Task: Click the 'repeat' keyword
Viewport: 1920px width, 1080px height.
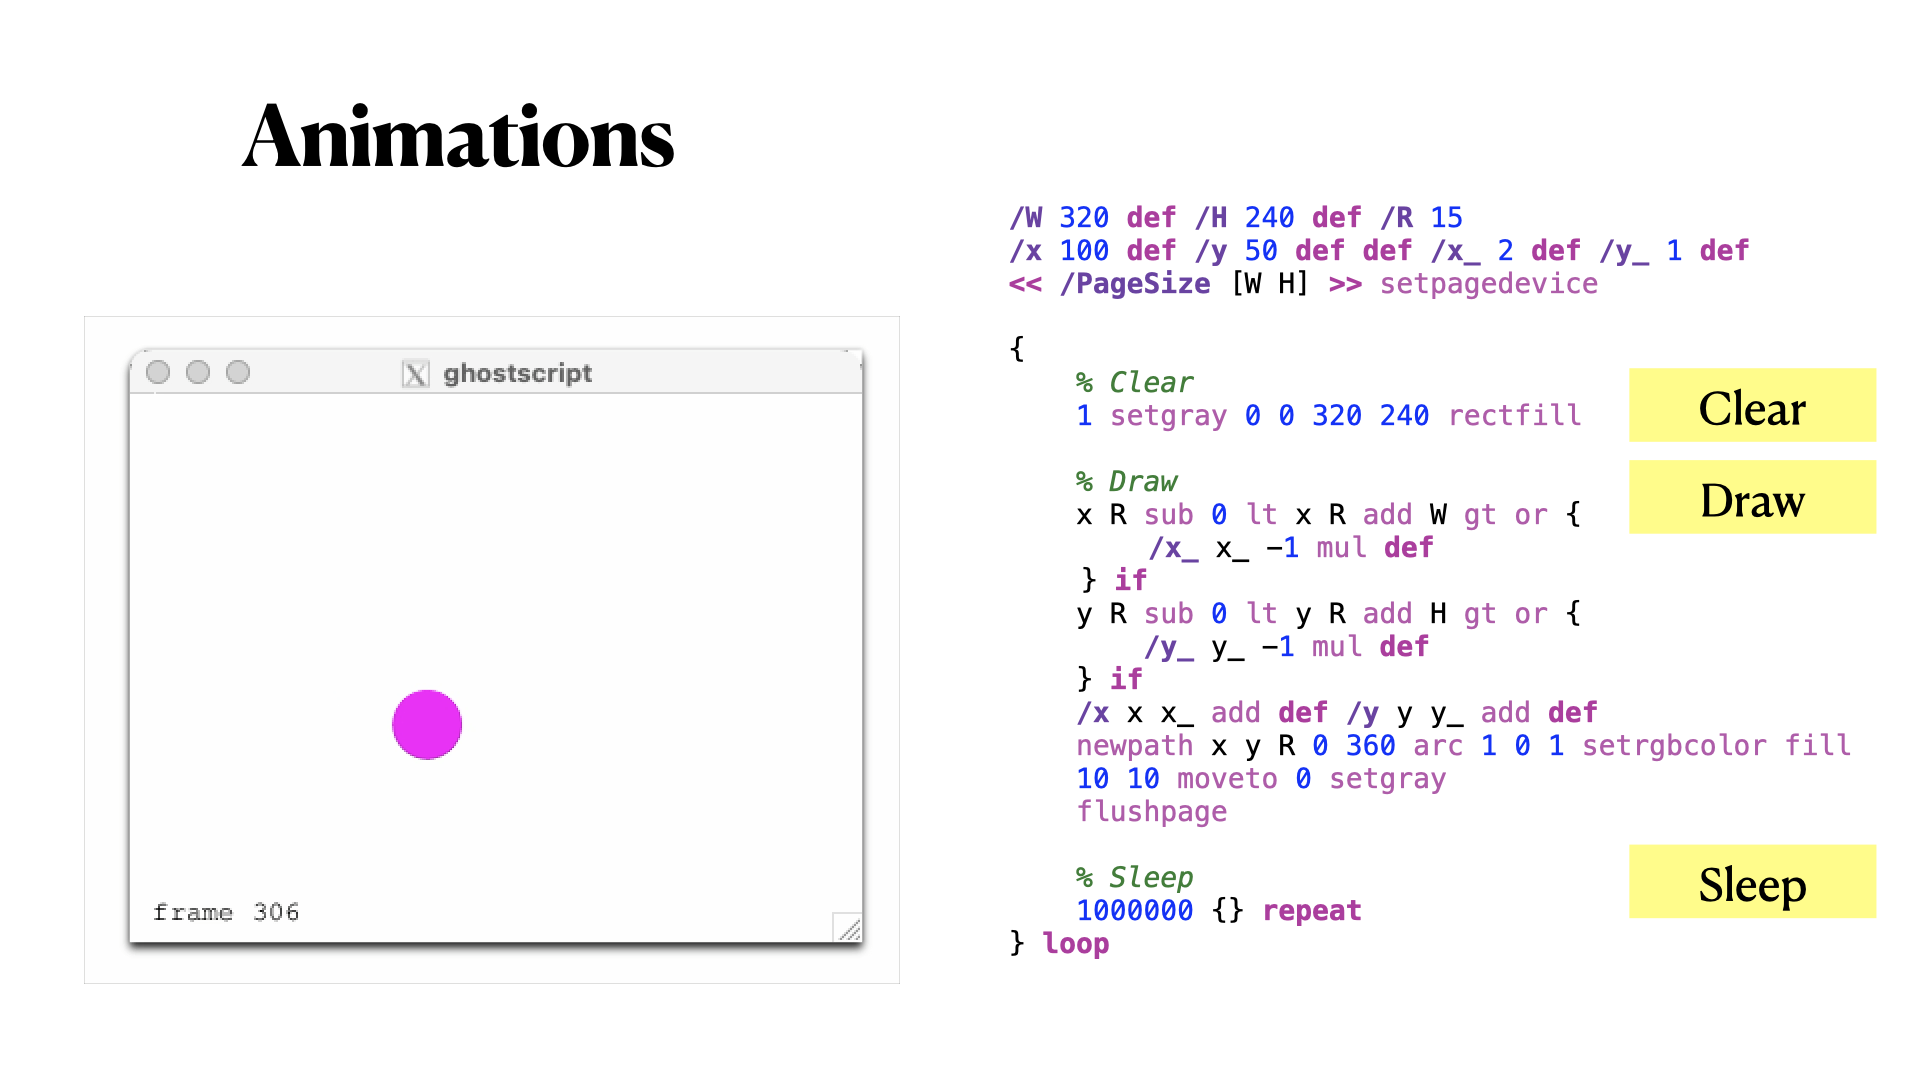Action: [1312, 910]
